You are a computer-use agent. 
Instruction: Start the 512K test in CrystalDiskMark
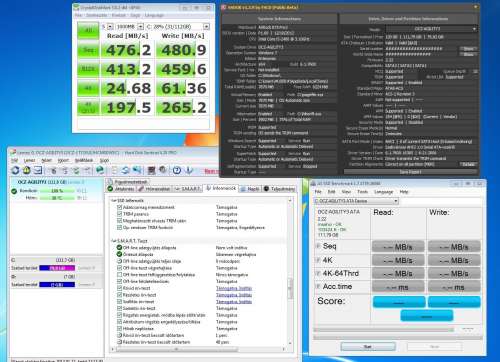[88, 69]
